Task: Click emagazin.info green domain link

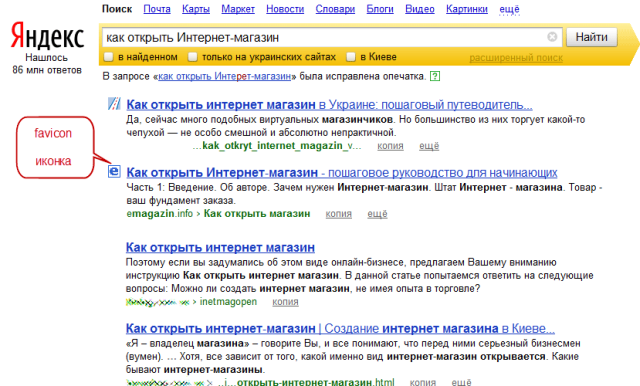Action: coord(160,213)
